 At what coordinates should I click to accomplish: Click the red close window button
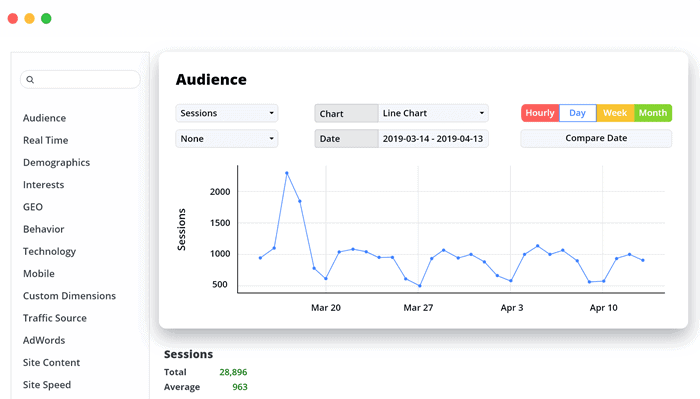pos(13,18)
